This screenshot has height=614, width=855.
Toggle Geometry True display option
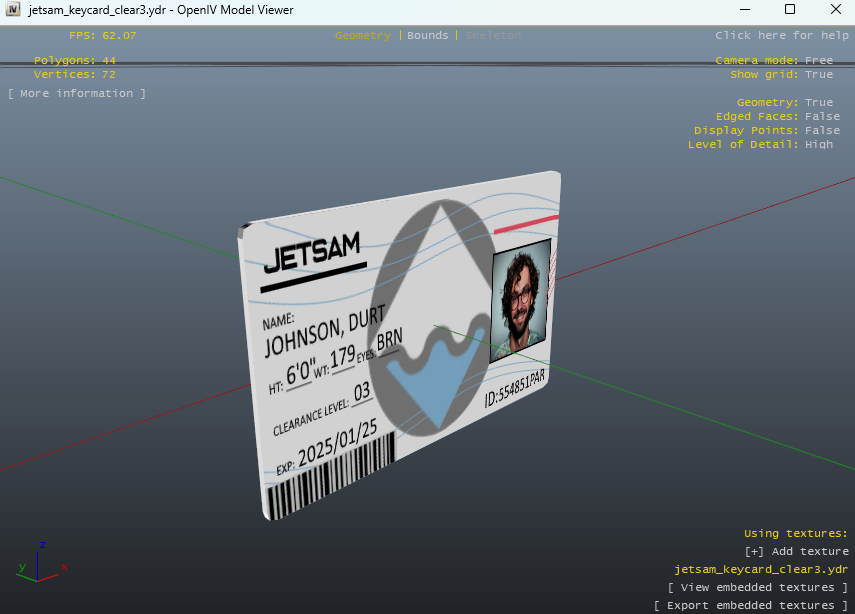click(x=785, y=102)
